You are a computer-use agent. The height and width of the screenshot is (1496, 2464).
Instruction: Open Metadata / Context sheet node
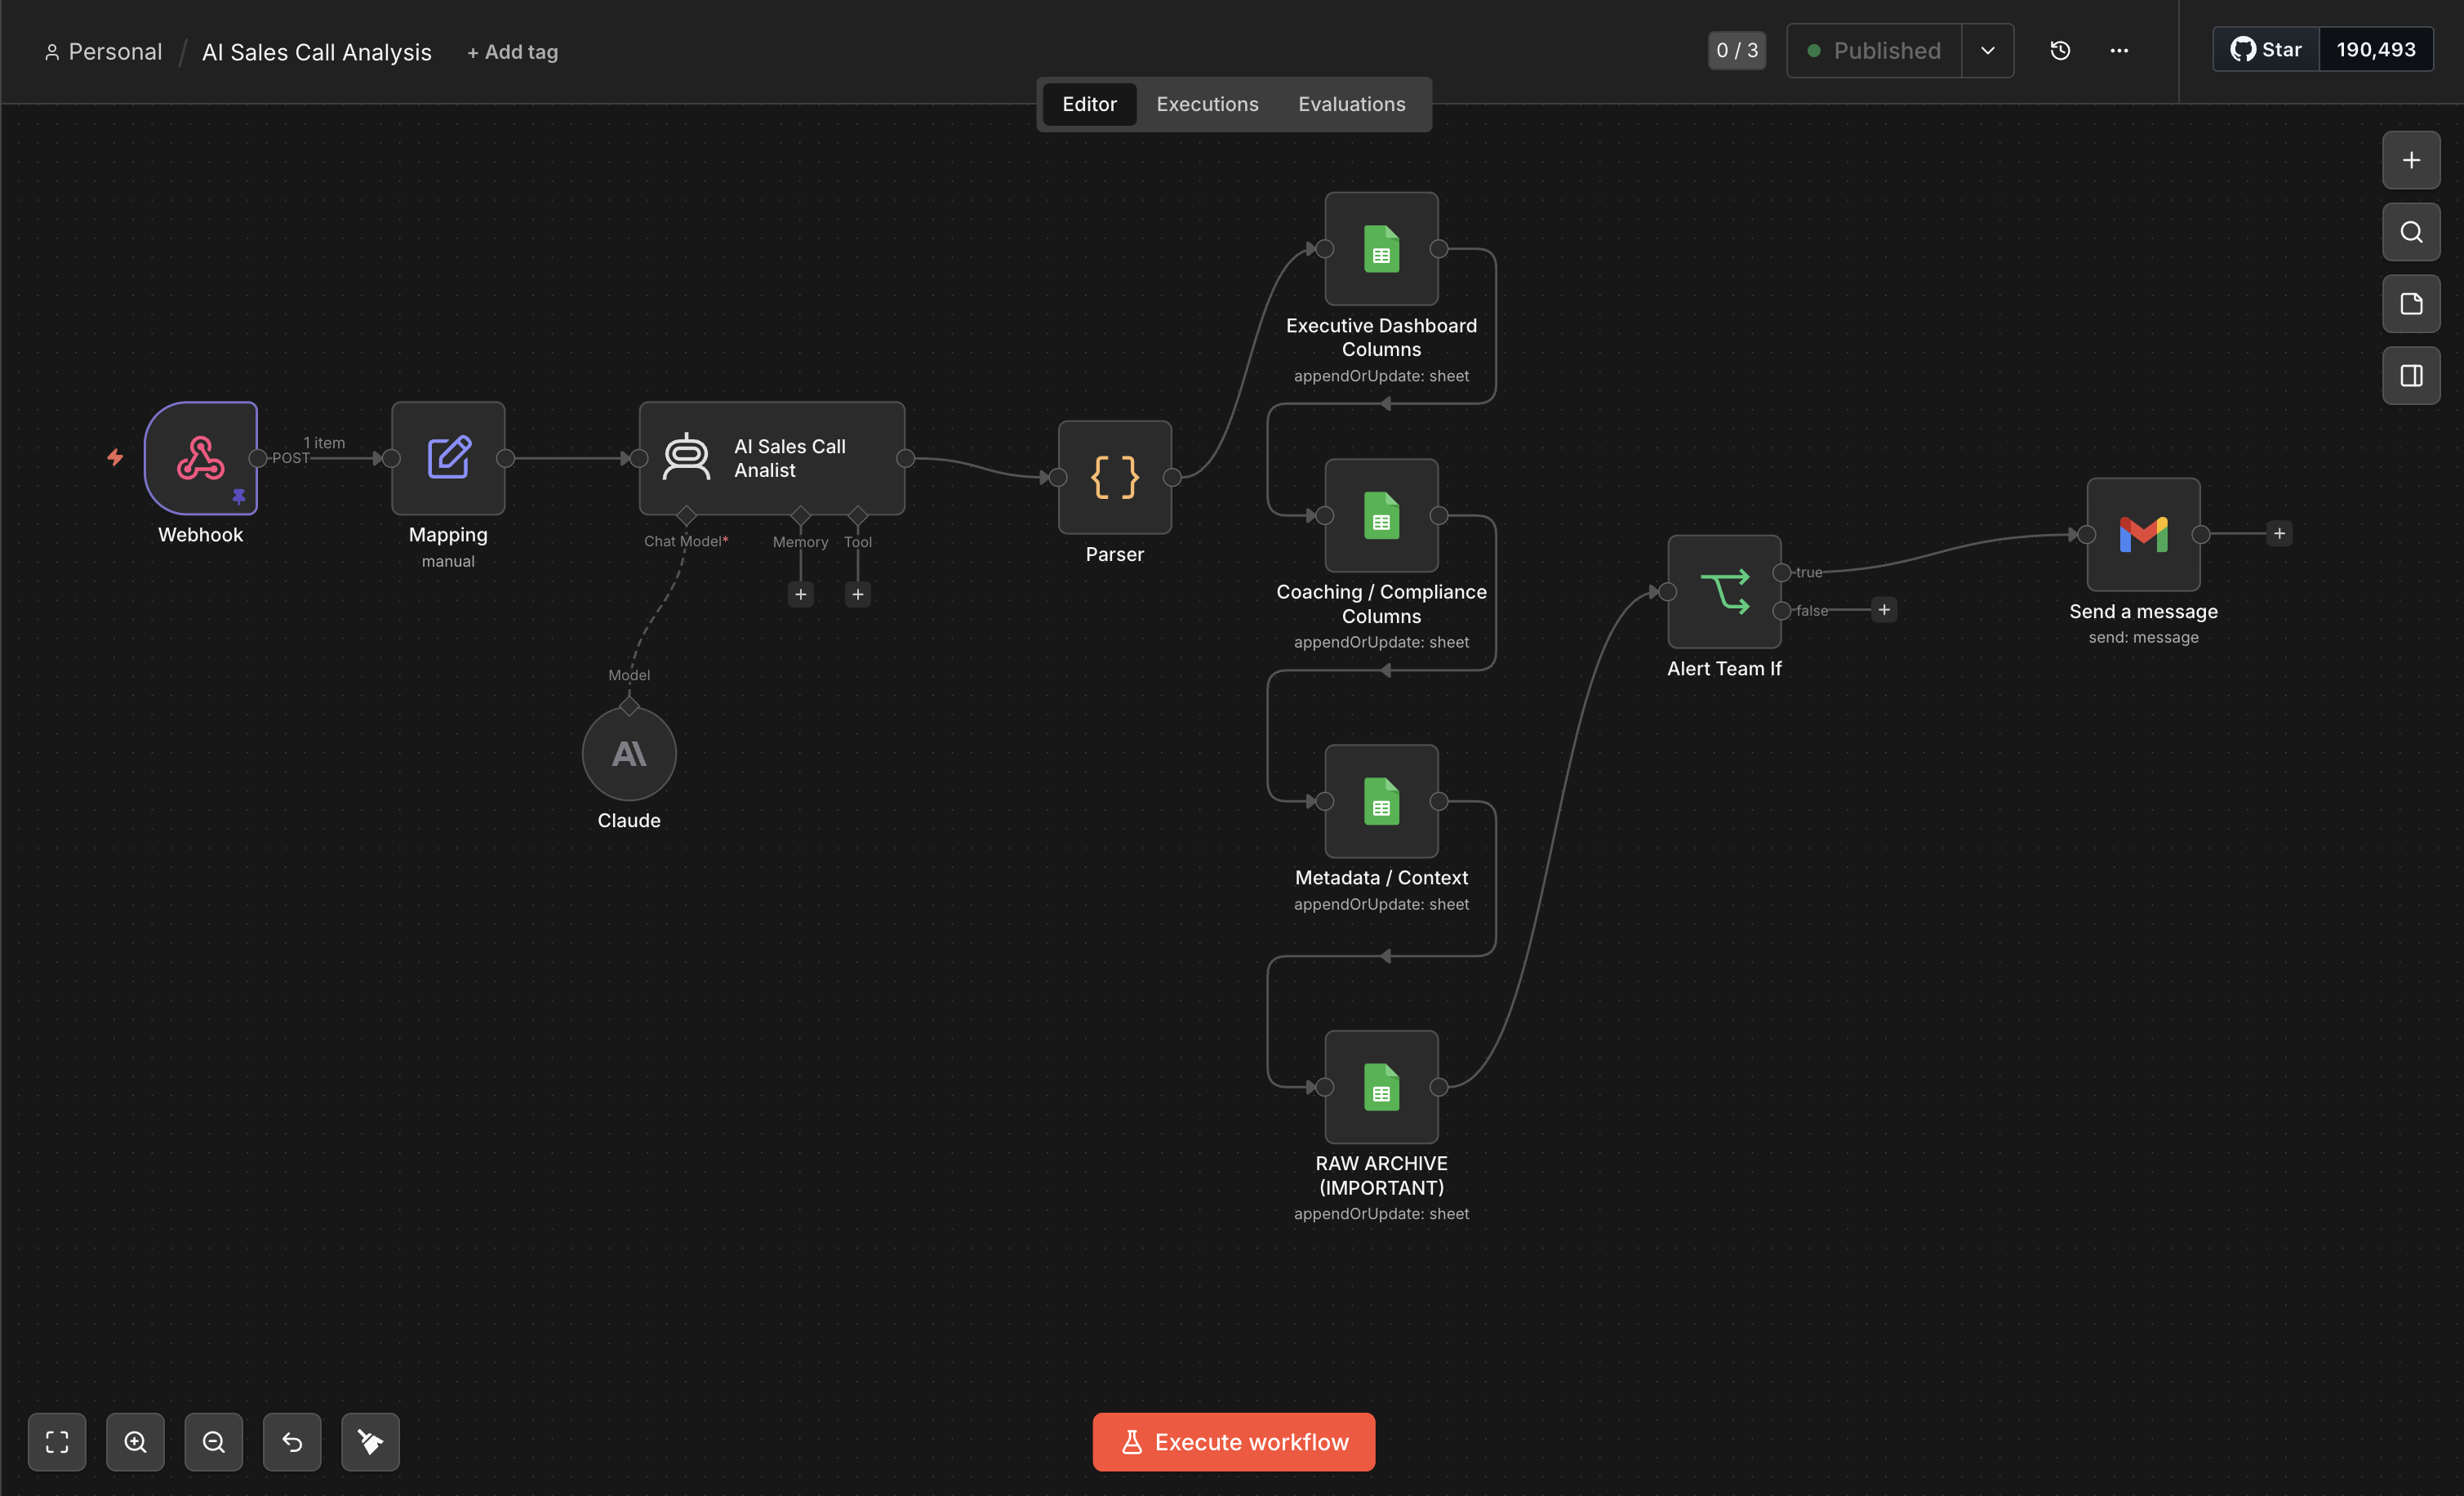[1382, 801]
